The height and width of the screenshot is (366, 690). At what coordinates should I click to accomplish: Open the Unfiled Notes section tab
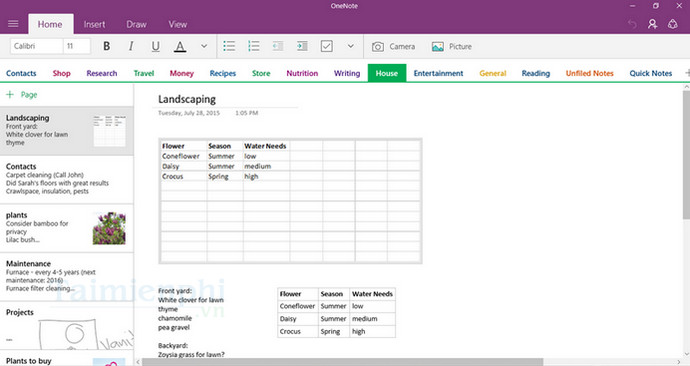(590, 73)
